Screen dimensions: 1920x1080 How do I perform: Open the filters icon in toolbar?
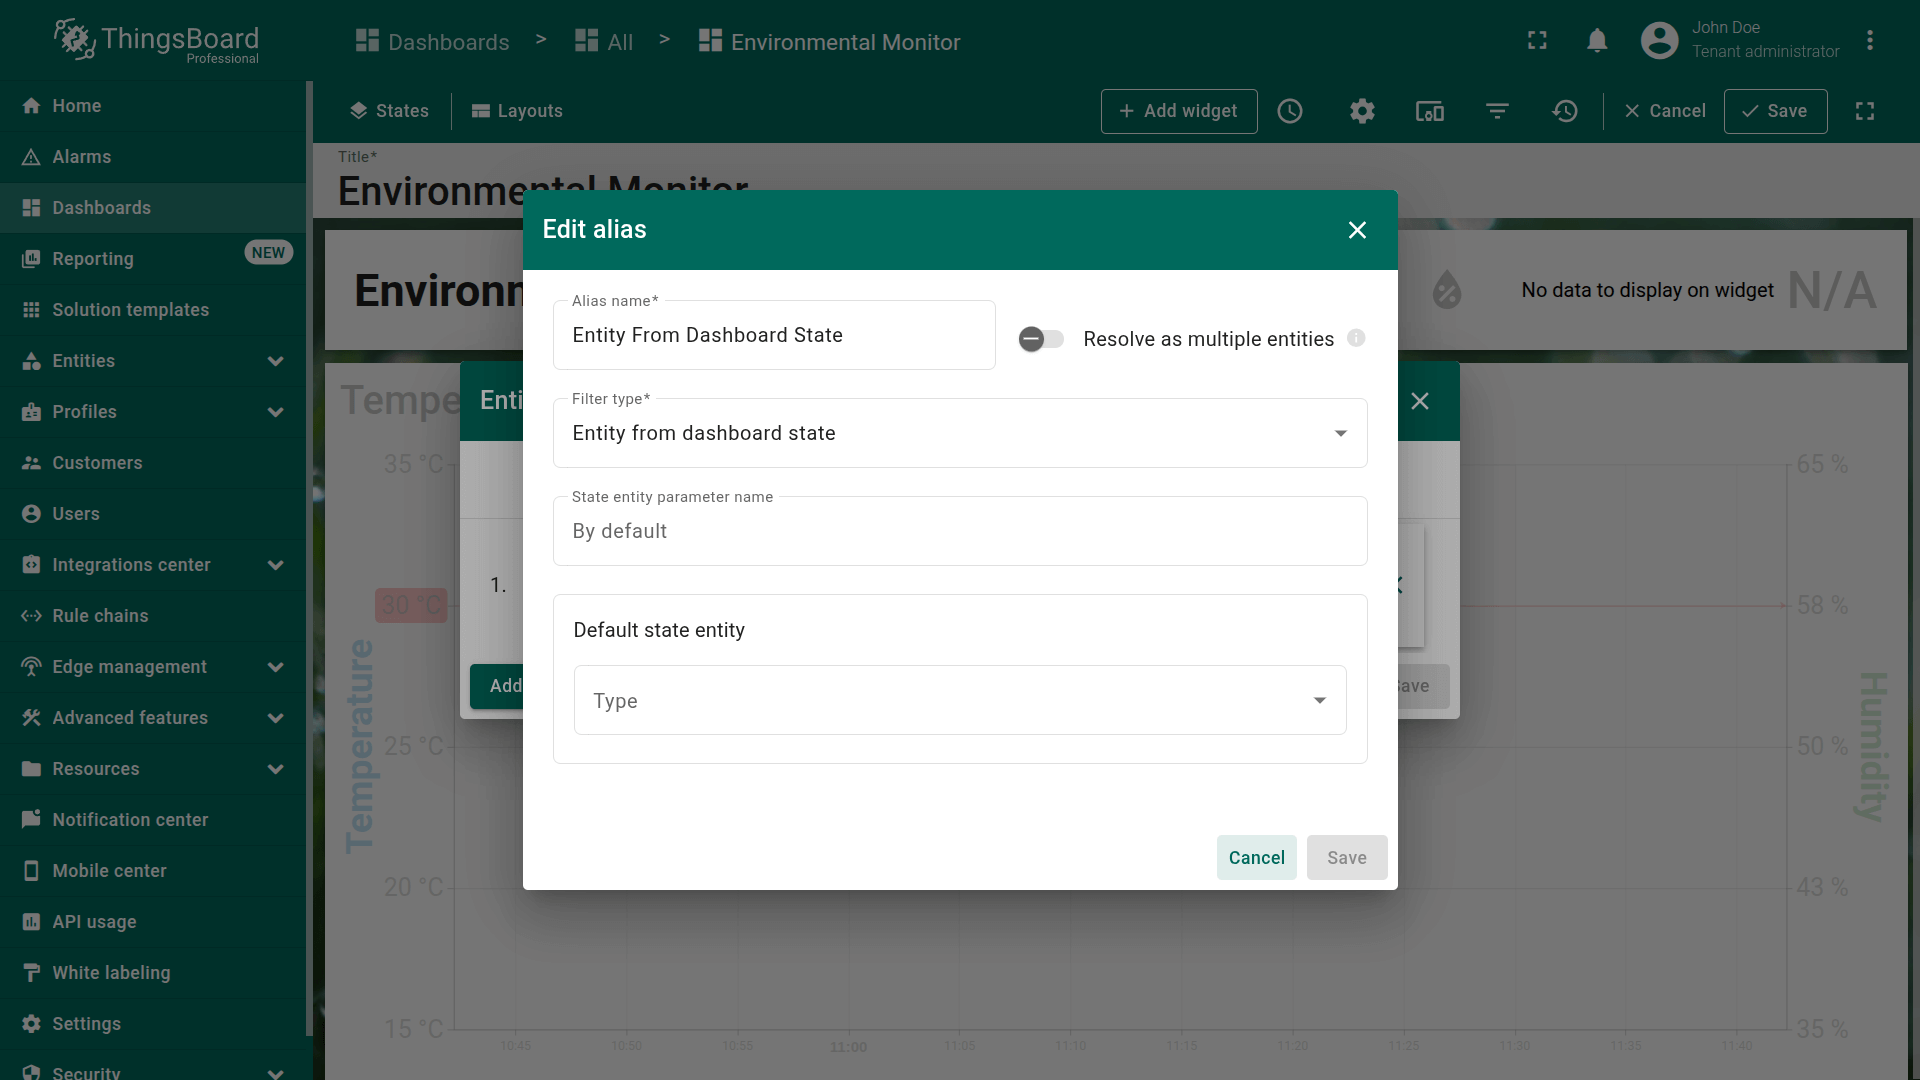pos(1497,111)
